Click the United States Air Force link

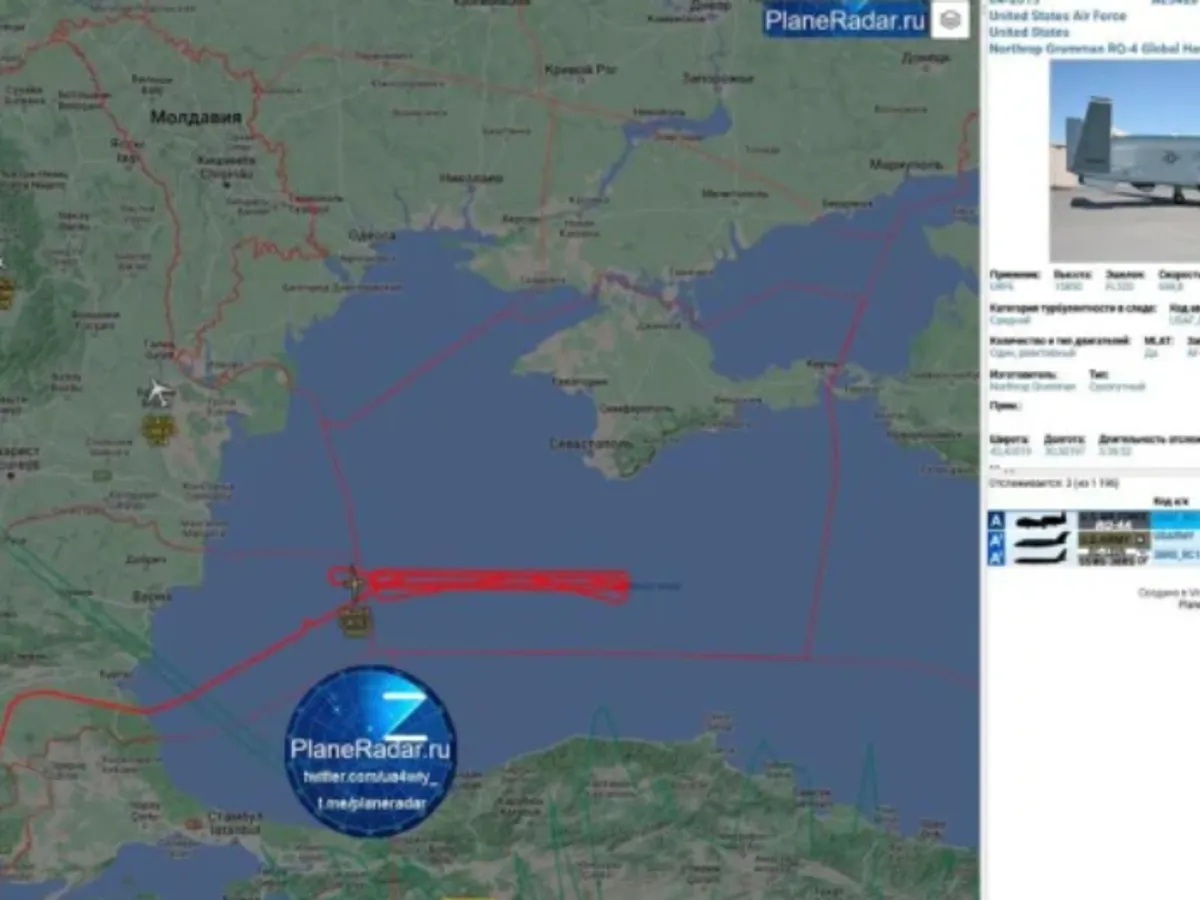(x=1057, y=16)
